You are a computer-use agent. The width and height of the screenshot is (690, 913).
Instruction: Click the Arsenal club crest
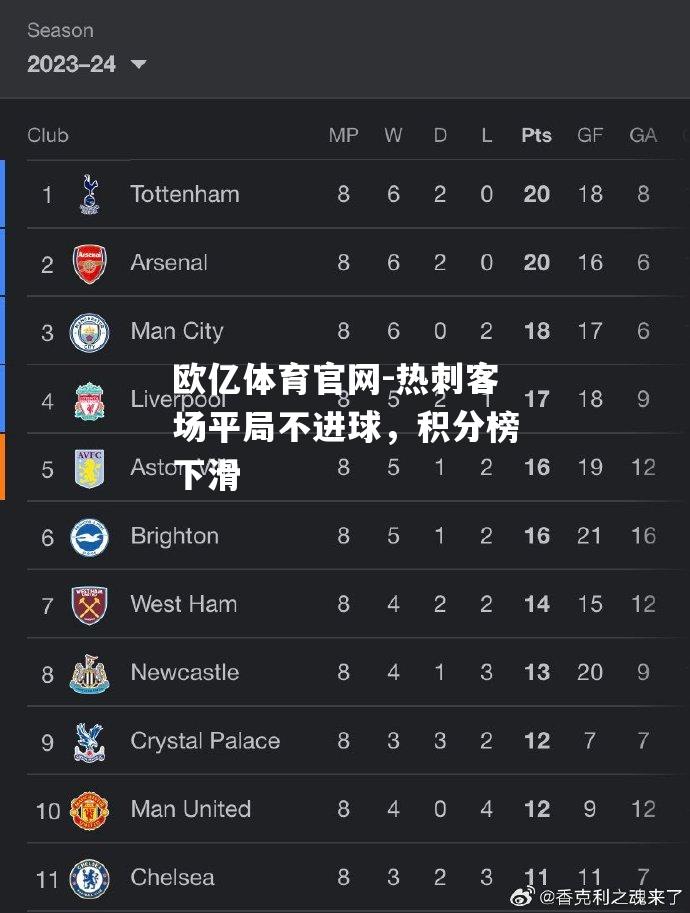point(89,263)
